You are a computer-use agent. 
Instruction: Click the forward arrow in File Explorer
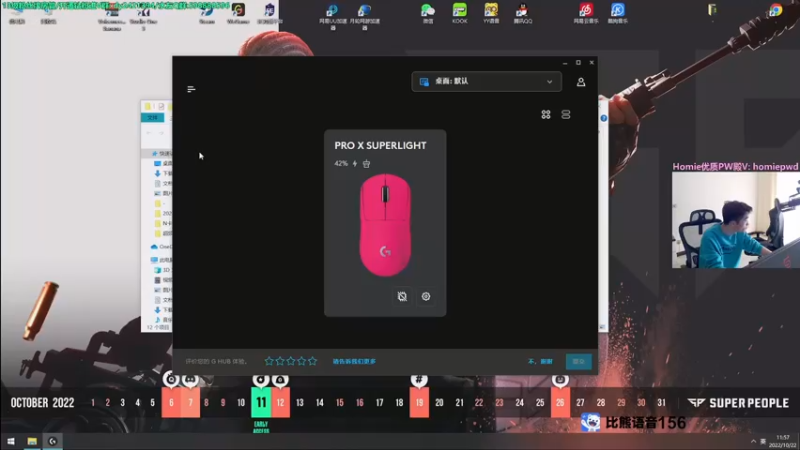161,133
